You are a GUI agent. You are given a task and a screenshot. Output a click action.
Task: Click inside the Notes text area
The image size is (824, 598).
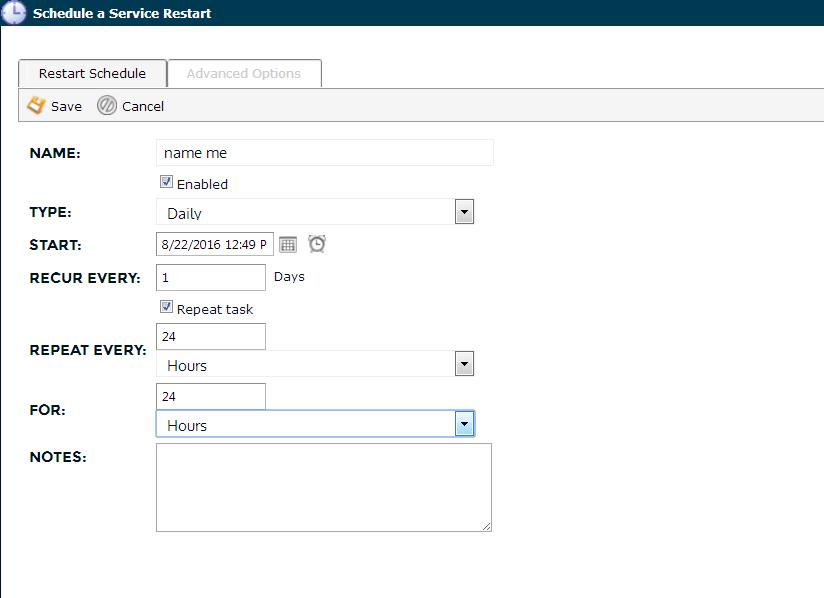pos(323,486)
